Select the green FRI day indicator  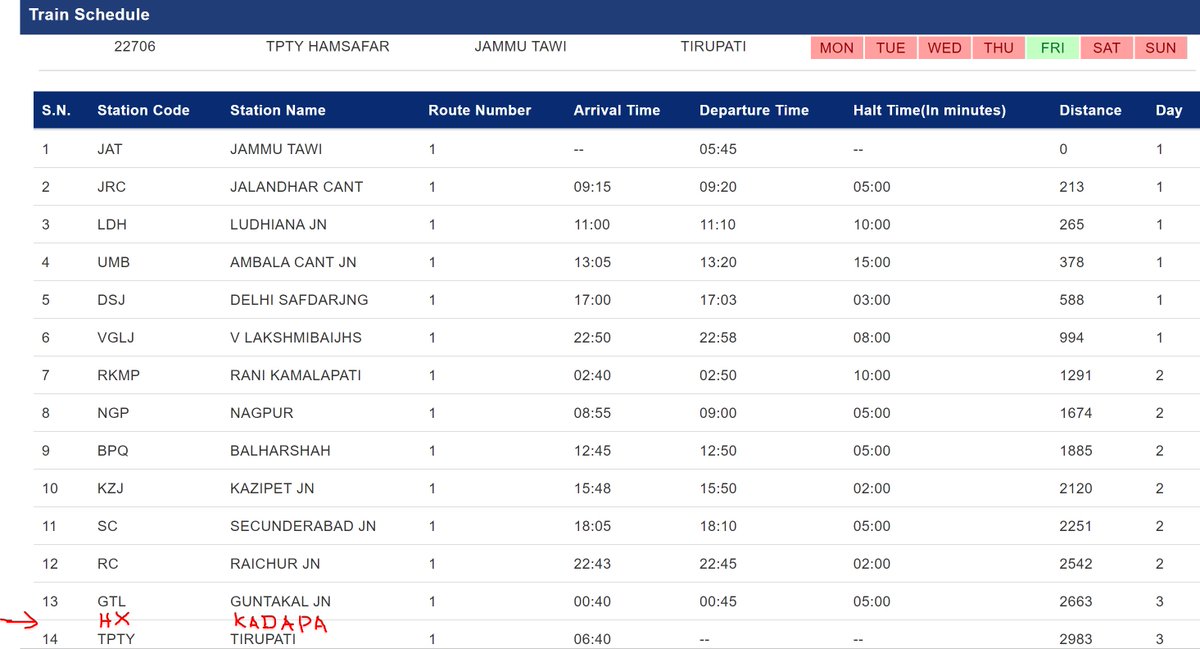(x=1052, y=48)
